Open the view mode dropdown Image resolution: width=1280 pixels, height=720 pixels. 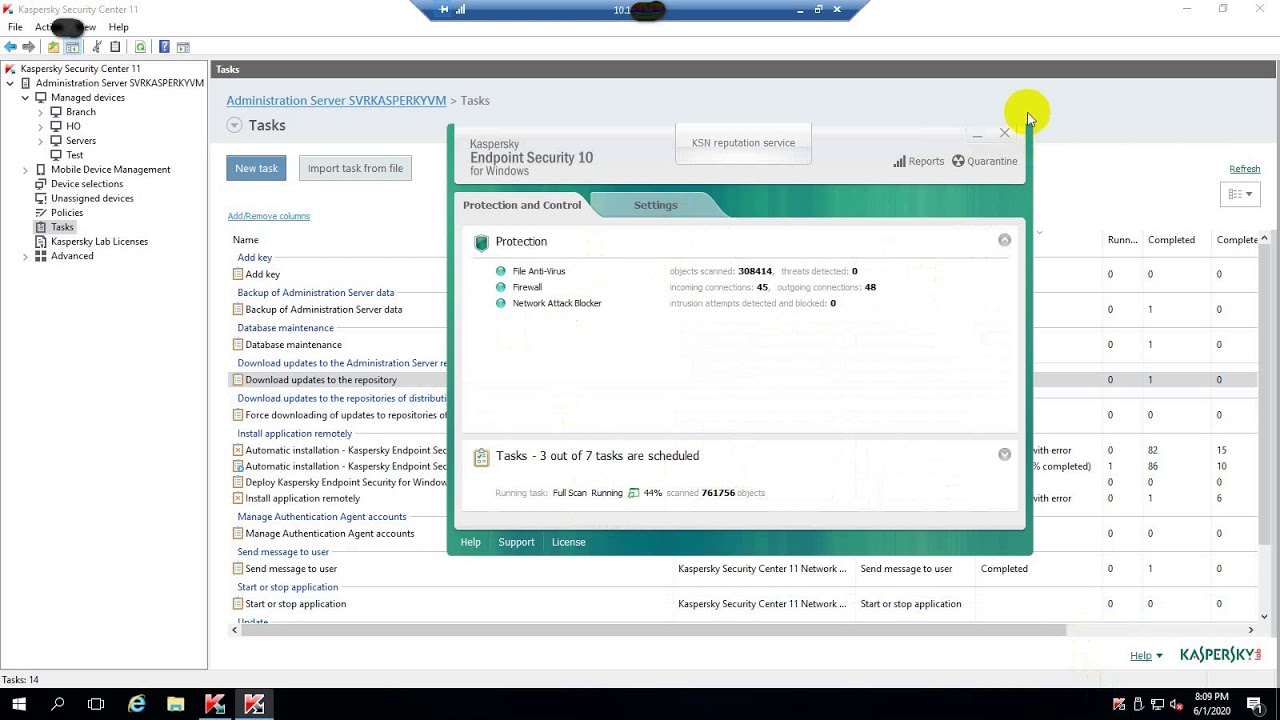(x=1240, y=194)
